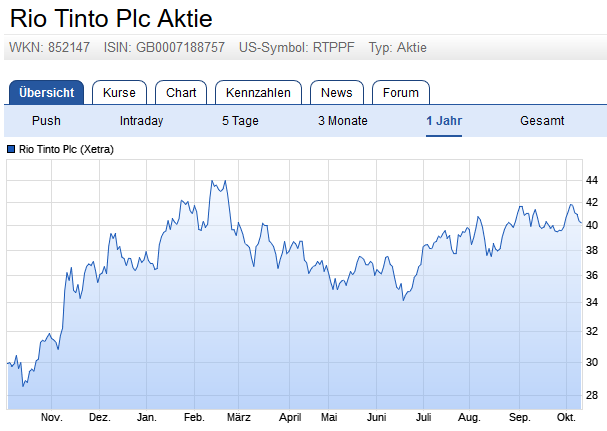Click the Juli label on time axis
Screen dimensions: 607x431
tap(424, 417)
